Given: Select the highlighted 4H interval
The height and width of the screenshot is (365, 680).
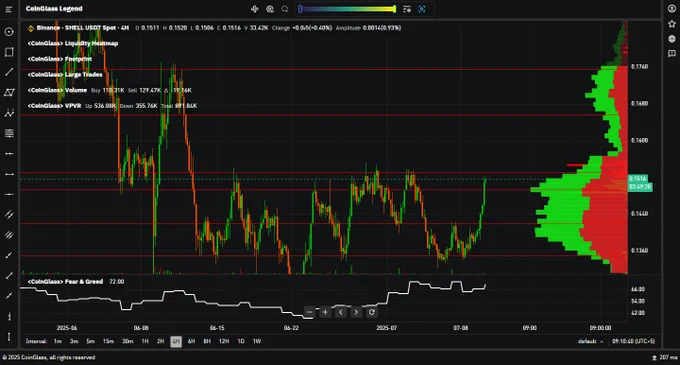Looking at the screenshot, I should pos(176,342).
